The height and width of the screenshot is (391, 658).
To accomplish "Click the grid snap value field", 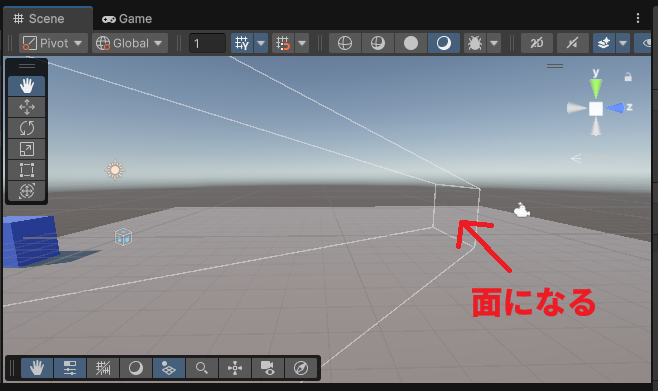I will click(x=207, y=43).
